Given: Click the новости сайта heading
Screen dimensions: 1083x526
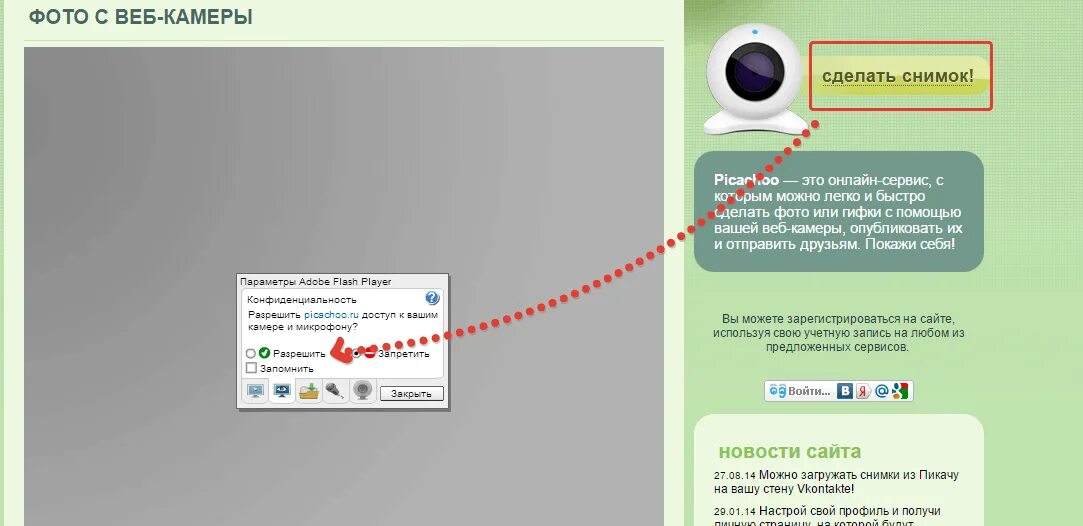Looking at the screenshot, I should click(x=789, y=452).
